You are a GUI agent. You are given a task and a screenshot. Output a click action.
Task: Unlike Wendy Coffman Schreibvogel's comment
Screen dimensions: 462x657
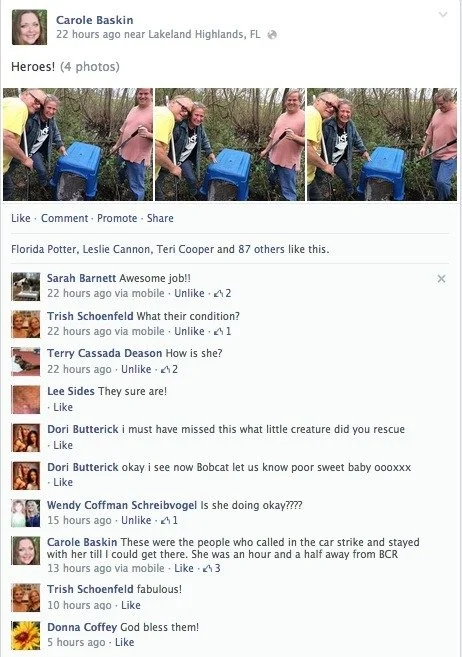tap(136, 520)
